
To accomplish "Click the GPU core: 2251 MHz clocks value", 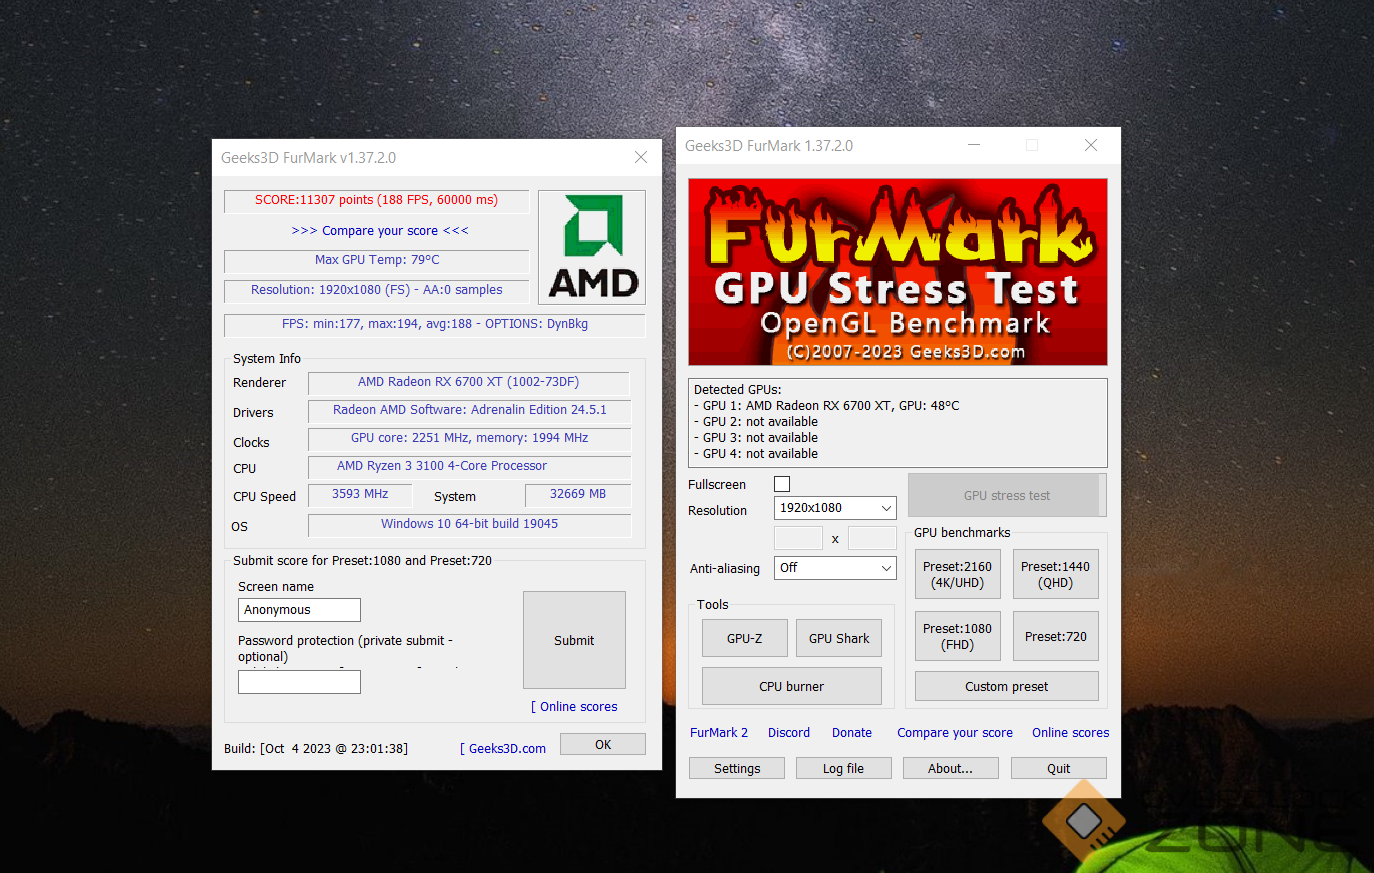I will click(x=469, y=438).
